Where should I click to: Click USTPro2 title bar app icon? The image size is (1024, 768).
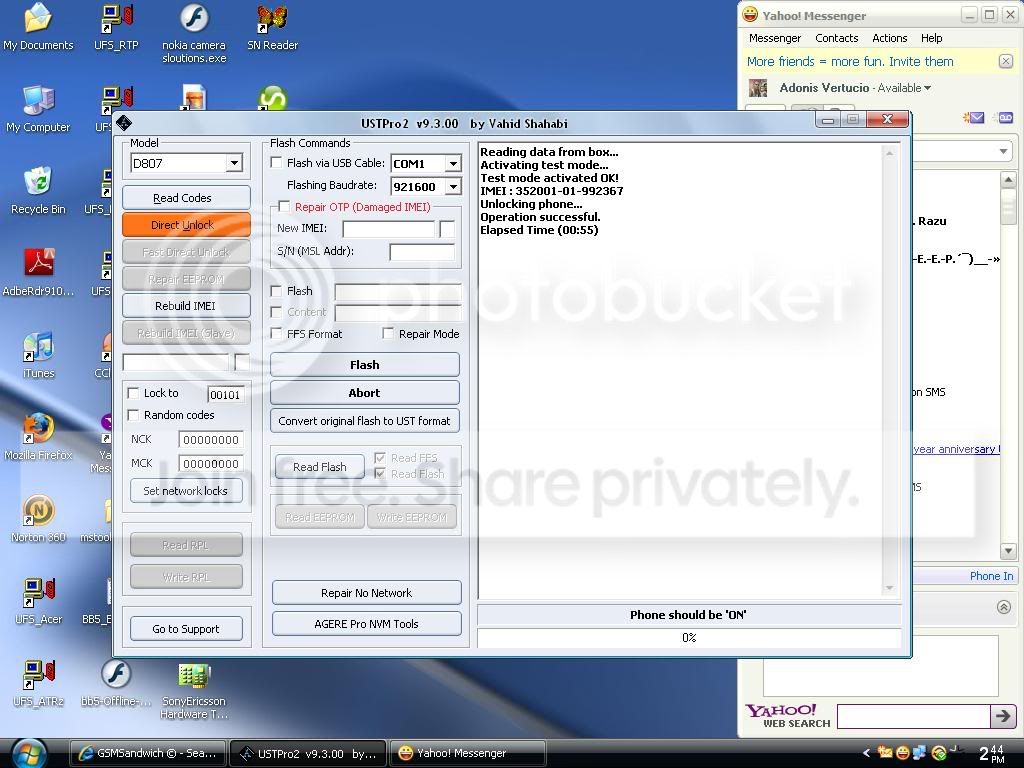click(x=124, y=123)
